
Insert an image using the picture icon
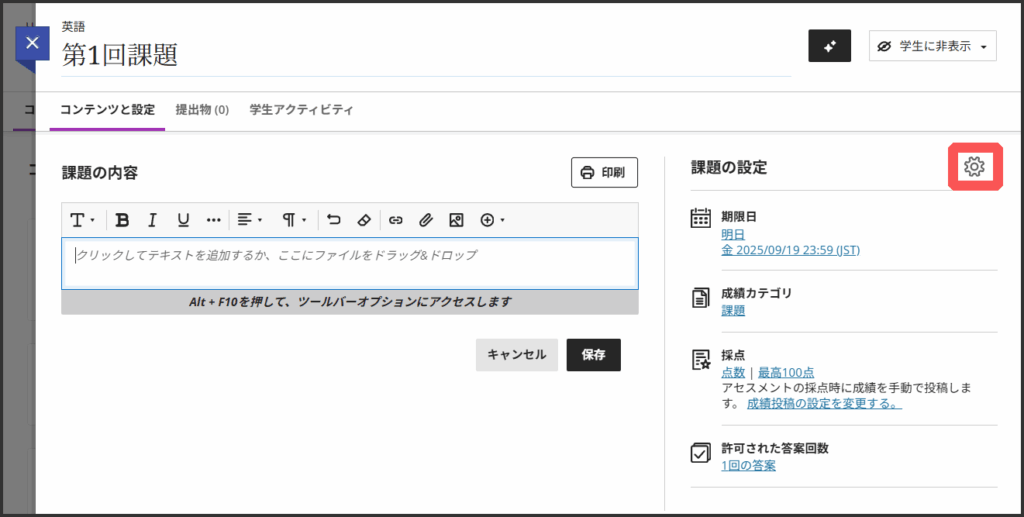[456, 220]
